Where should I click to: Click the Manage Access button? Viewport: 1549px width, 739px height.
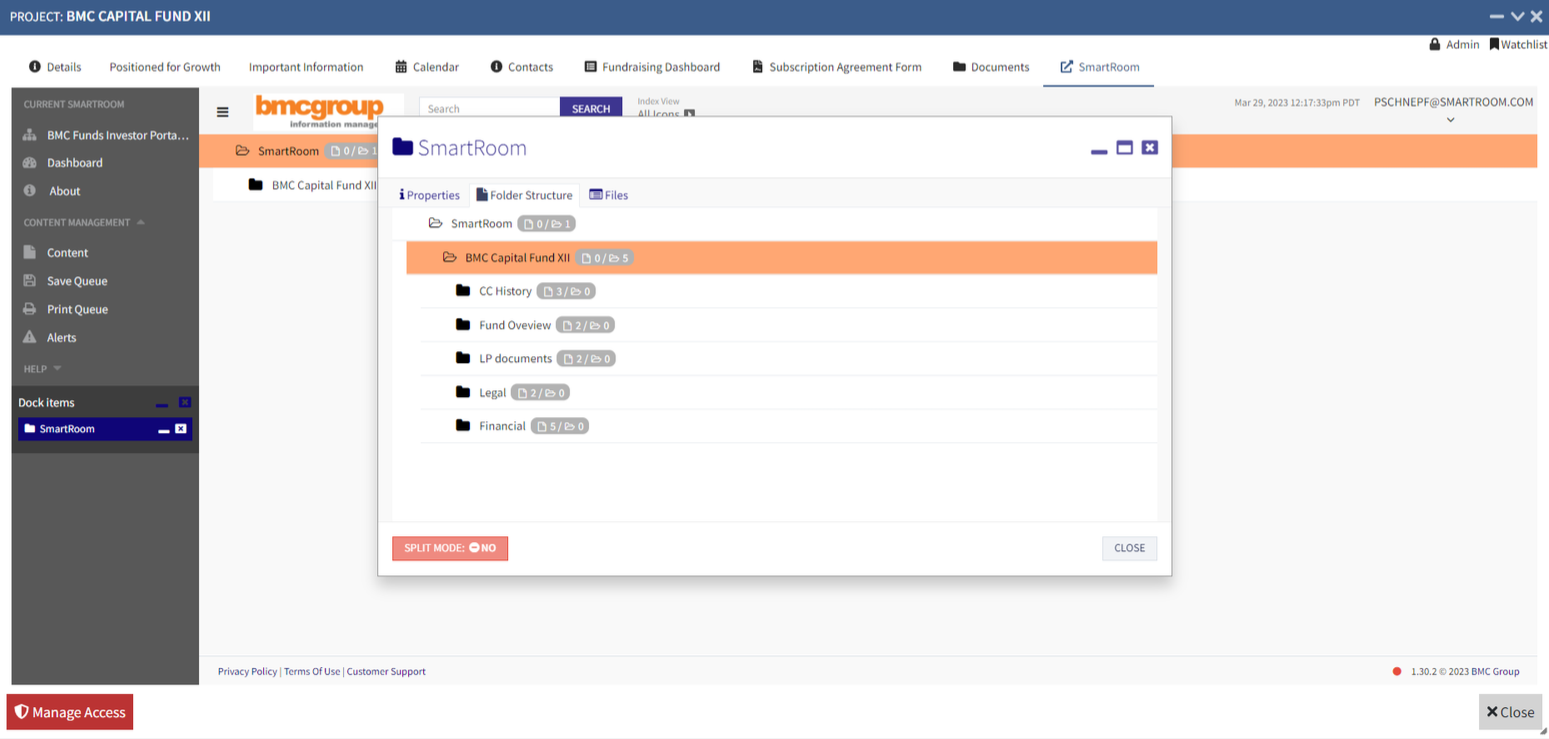pyautogui.click(x=70, y=712)
